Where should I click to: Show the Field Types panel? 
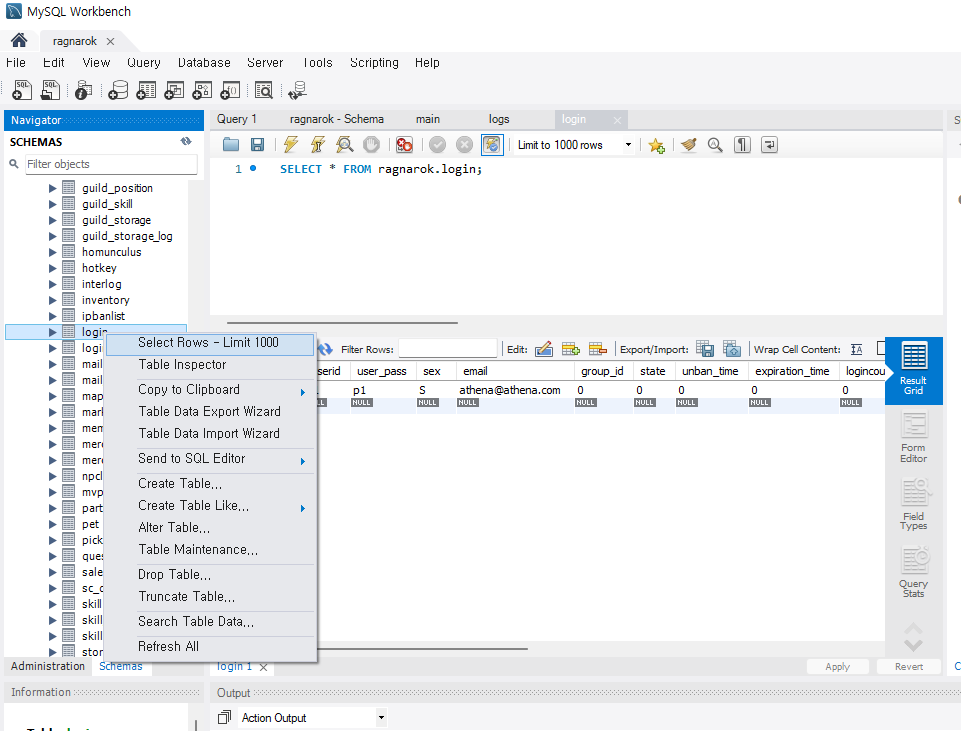[913, 504]
